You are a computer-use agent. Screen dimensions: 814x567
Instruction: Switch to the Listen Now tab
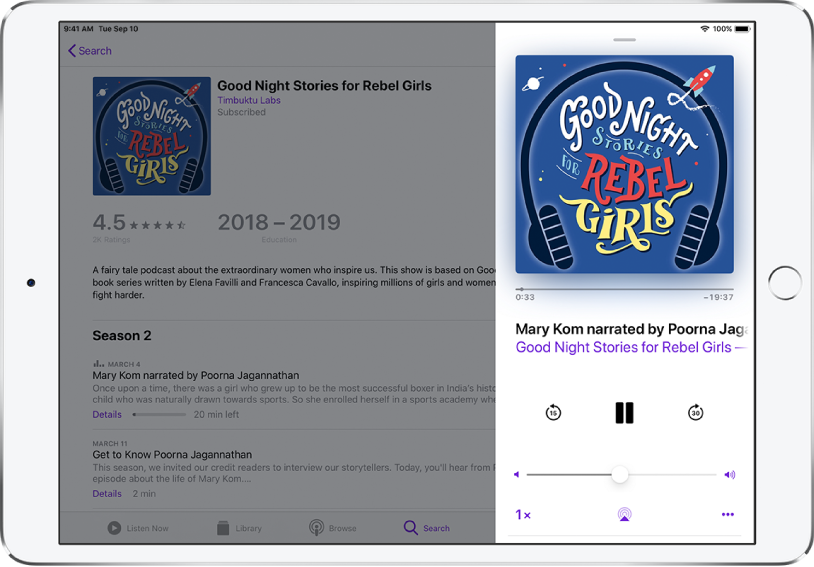point(138,528)
